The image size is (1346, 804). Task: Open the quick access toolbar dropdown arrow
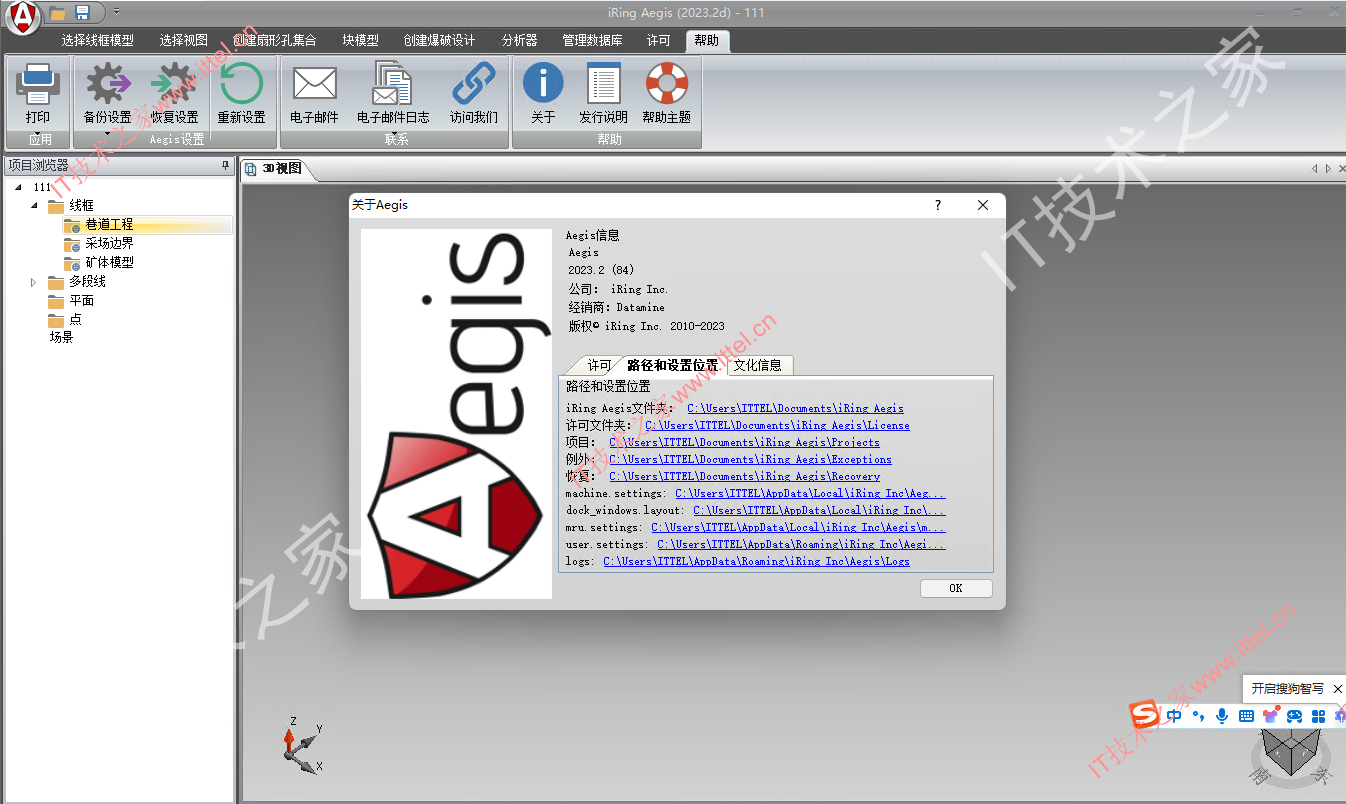tap(116, 12)
